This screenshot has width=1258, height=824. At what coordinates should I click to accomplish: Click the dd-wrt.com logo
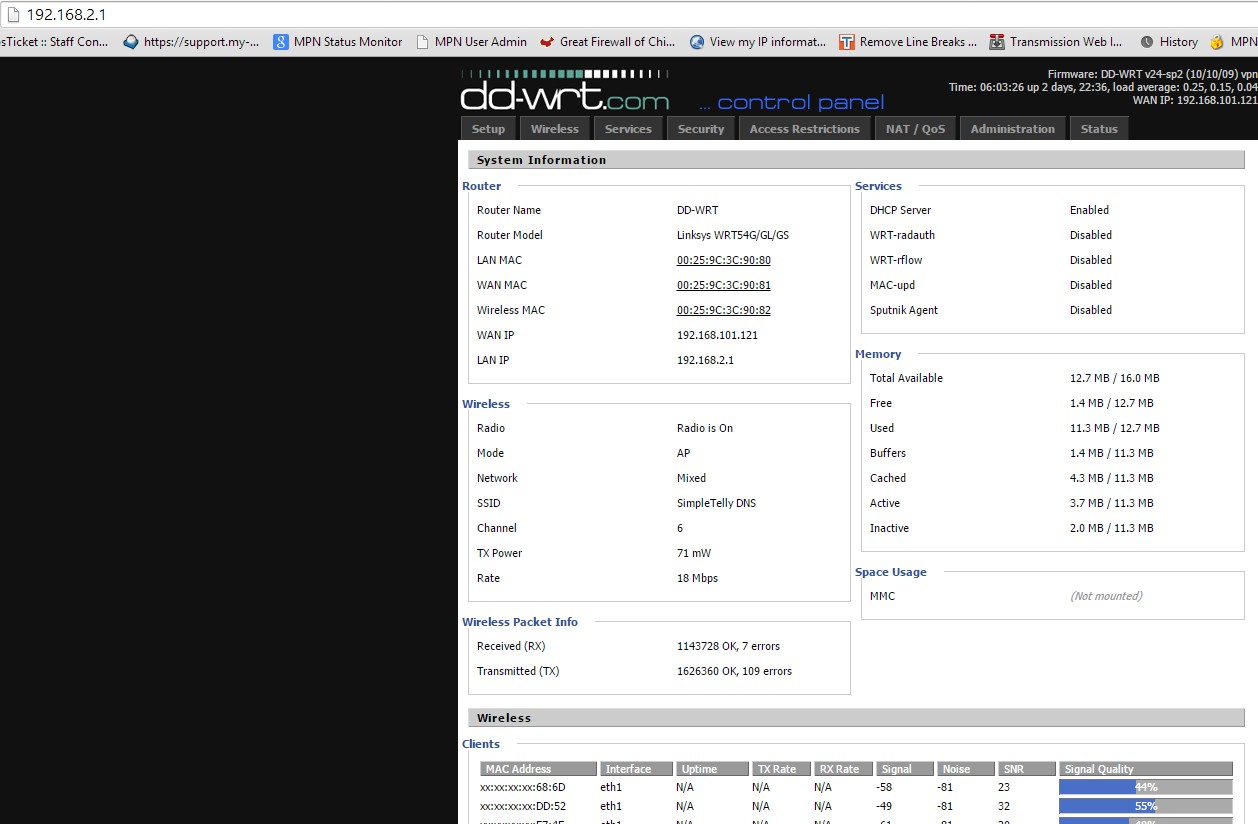tap(565, 92)
